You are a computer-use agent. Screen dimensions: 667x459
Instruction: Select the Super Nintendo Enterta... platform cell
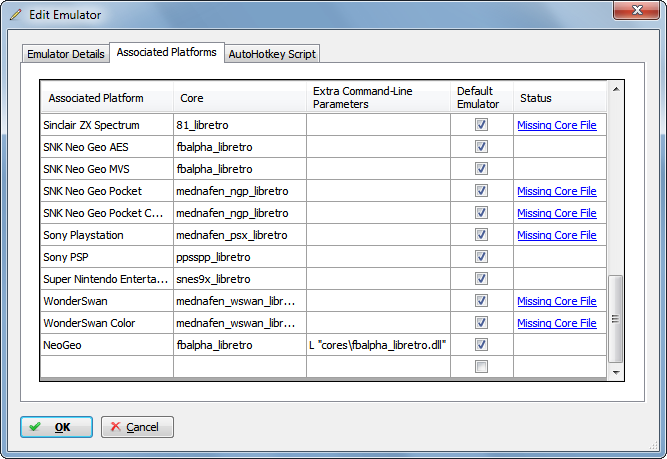pyautogui.click(x=107, y=279)
